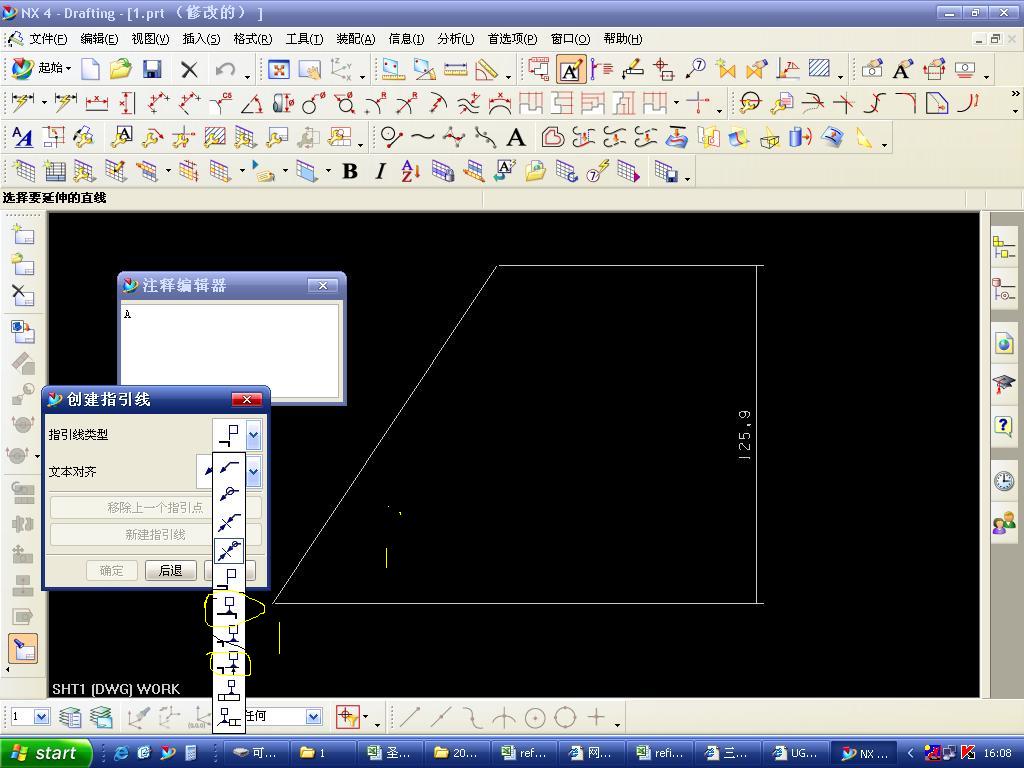Click the 125.9 dimension text in drawing
1024x768 pixels.
(744, 436)
